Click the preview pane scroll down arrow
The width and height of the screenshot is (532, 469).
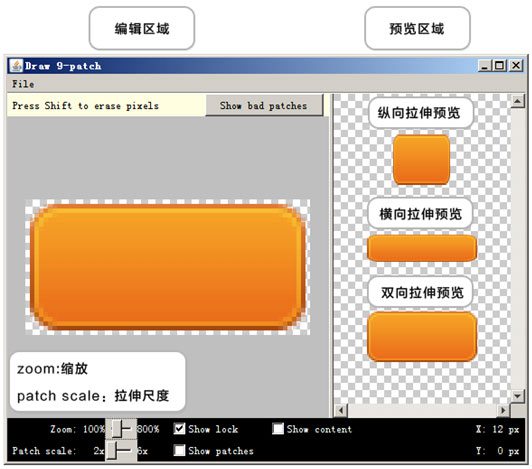click(x=518, y=396)
